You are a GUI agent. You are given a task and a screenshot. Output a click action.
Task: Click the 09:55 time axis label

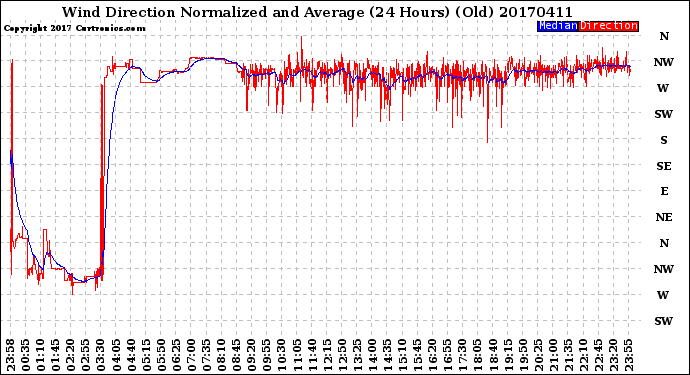(x=266, y=355)
